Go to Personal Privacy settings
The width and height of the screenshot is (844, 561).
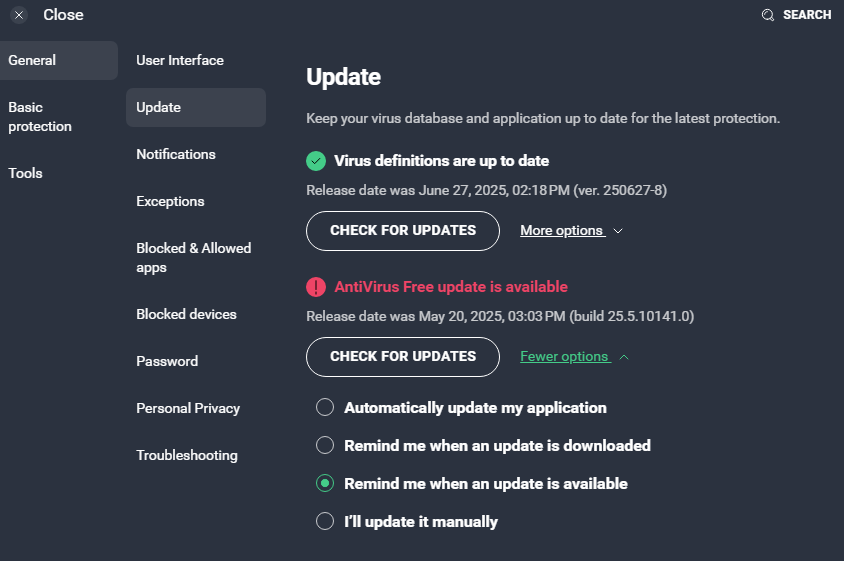tap(188, 409)
